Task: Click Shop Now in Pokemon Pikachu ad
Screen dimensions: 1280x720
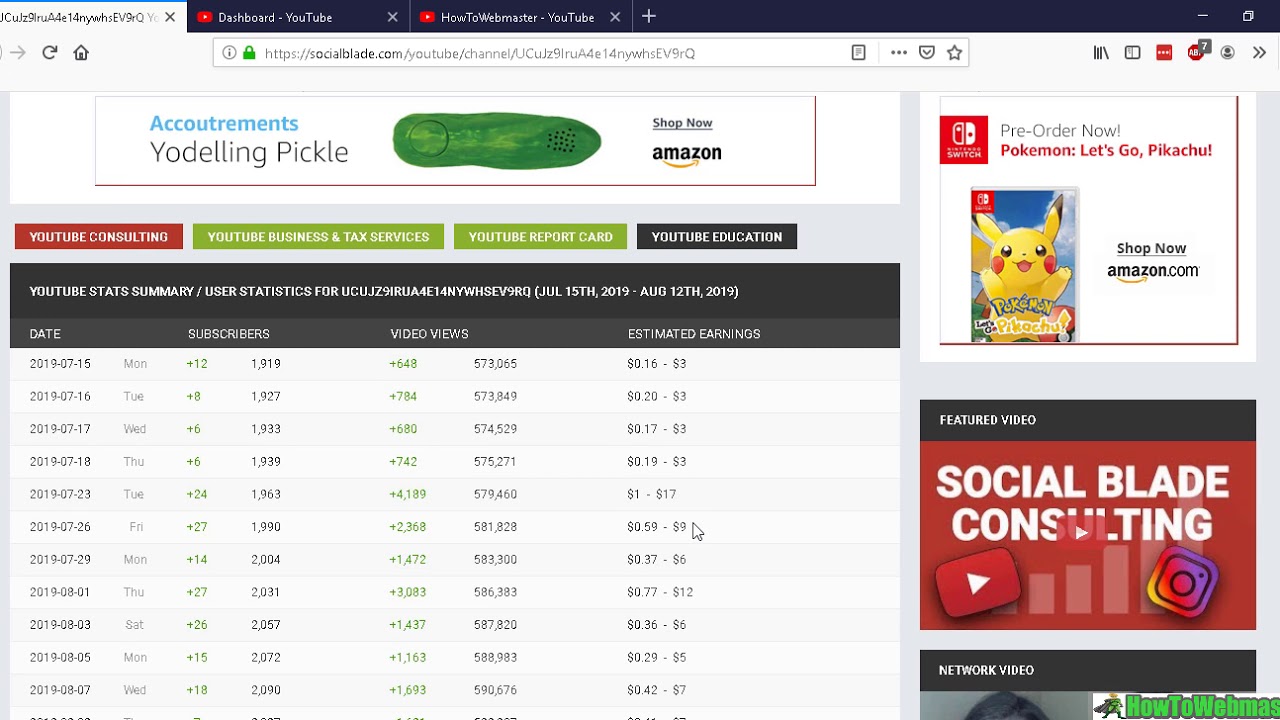Action: (1151, 248)
